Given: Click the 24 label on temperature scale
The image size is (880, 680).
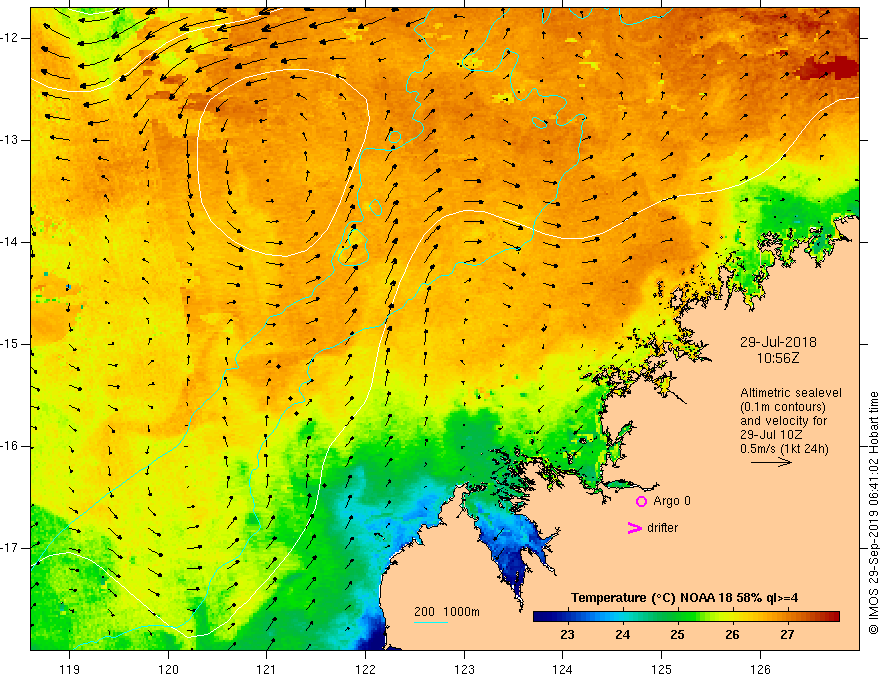Looking at the screenshot, I should click(622, 635).
